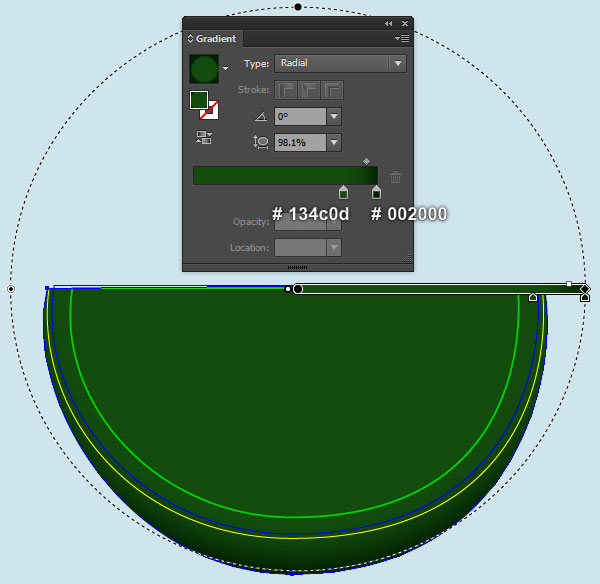The height and width of the screenshot is (584, 600).
Task: Click the gradient annotator end diamond
Action: point(585,289)
